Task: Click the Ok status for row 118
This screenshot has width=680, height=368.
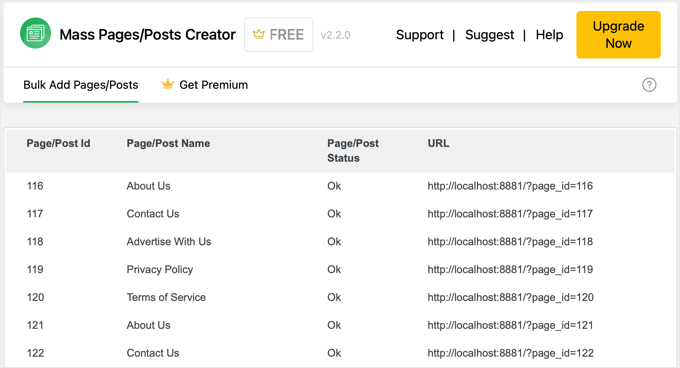Action: [334, 241]
